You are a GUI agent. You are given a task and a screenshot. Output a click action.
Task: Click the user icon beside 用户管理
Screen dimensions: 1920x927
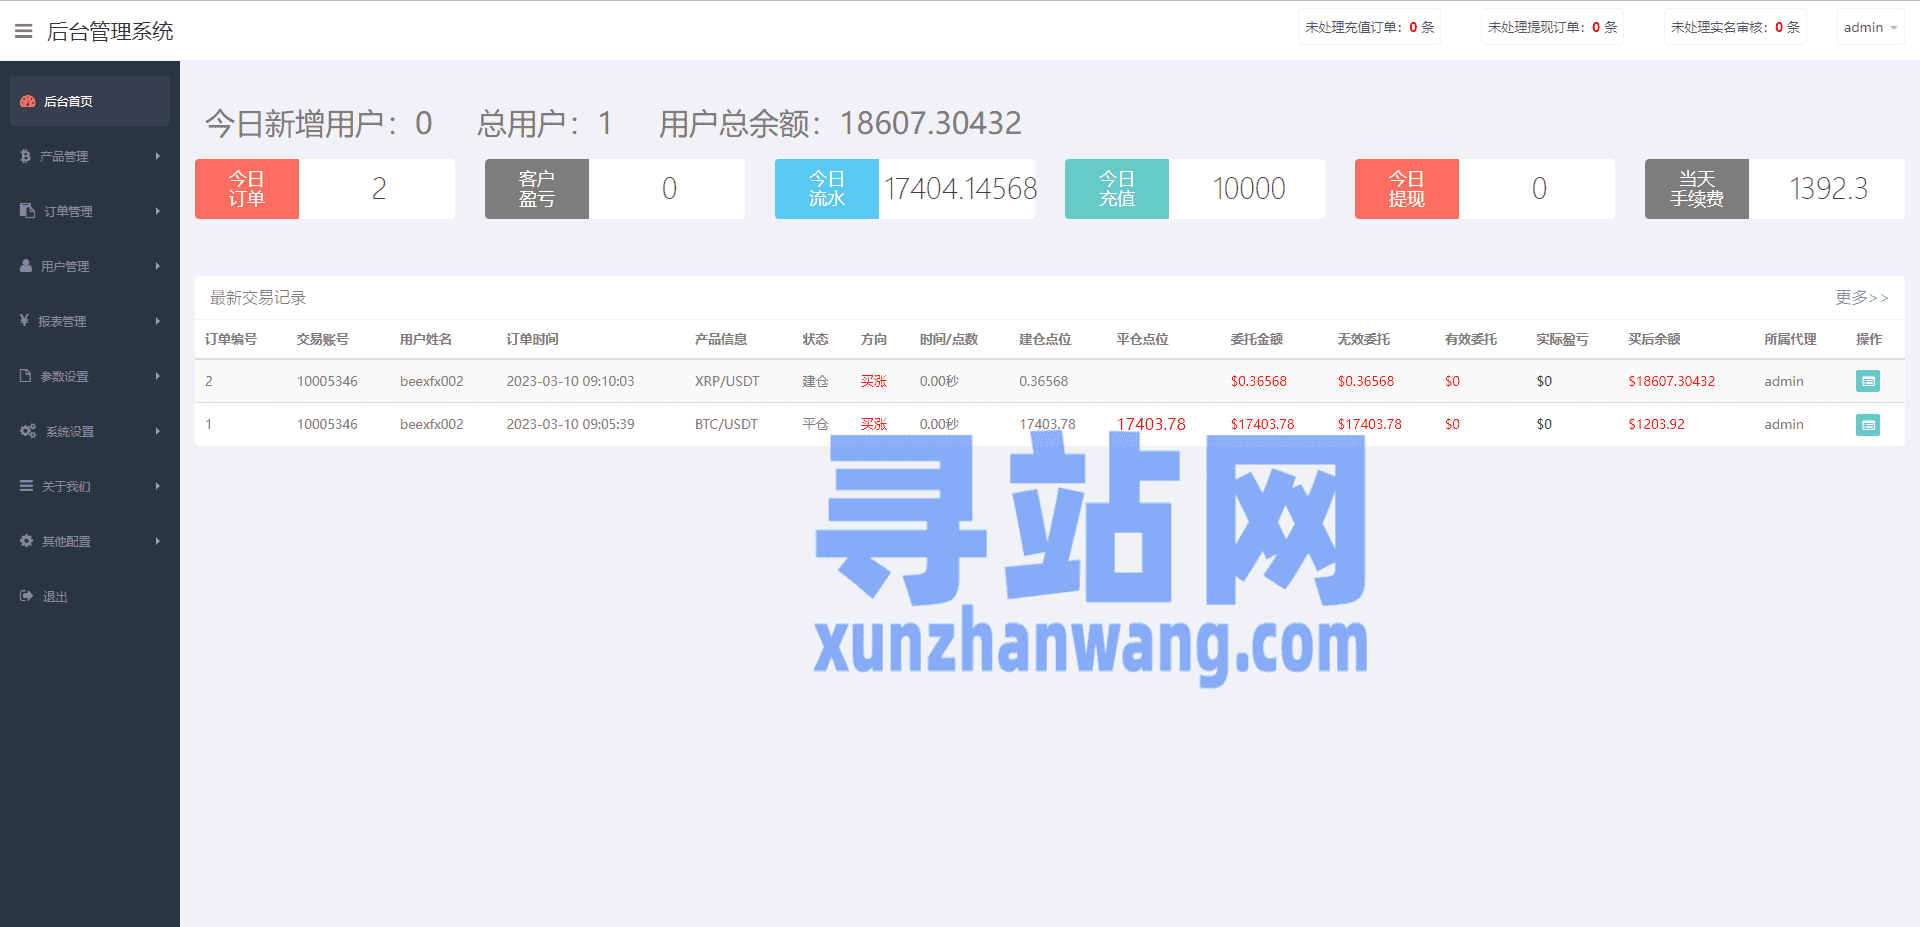click(26, 266)
